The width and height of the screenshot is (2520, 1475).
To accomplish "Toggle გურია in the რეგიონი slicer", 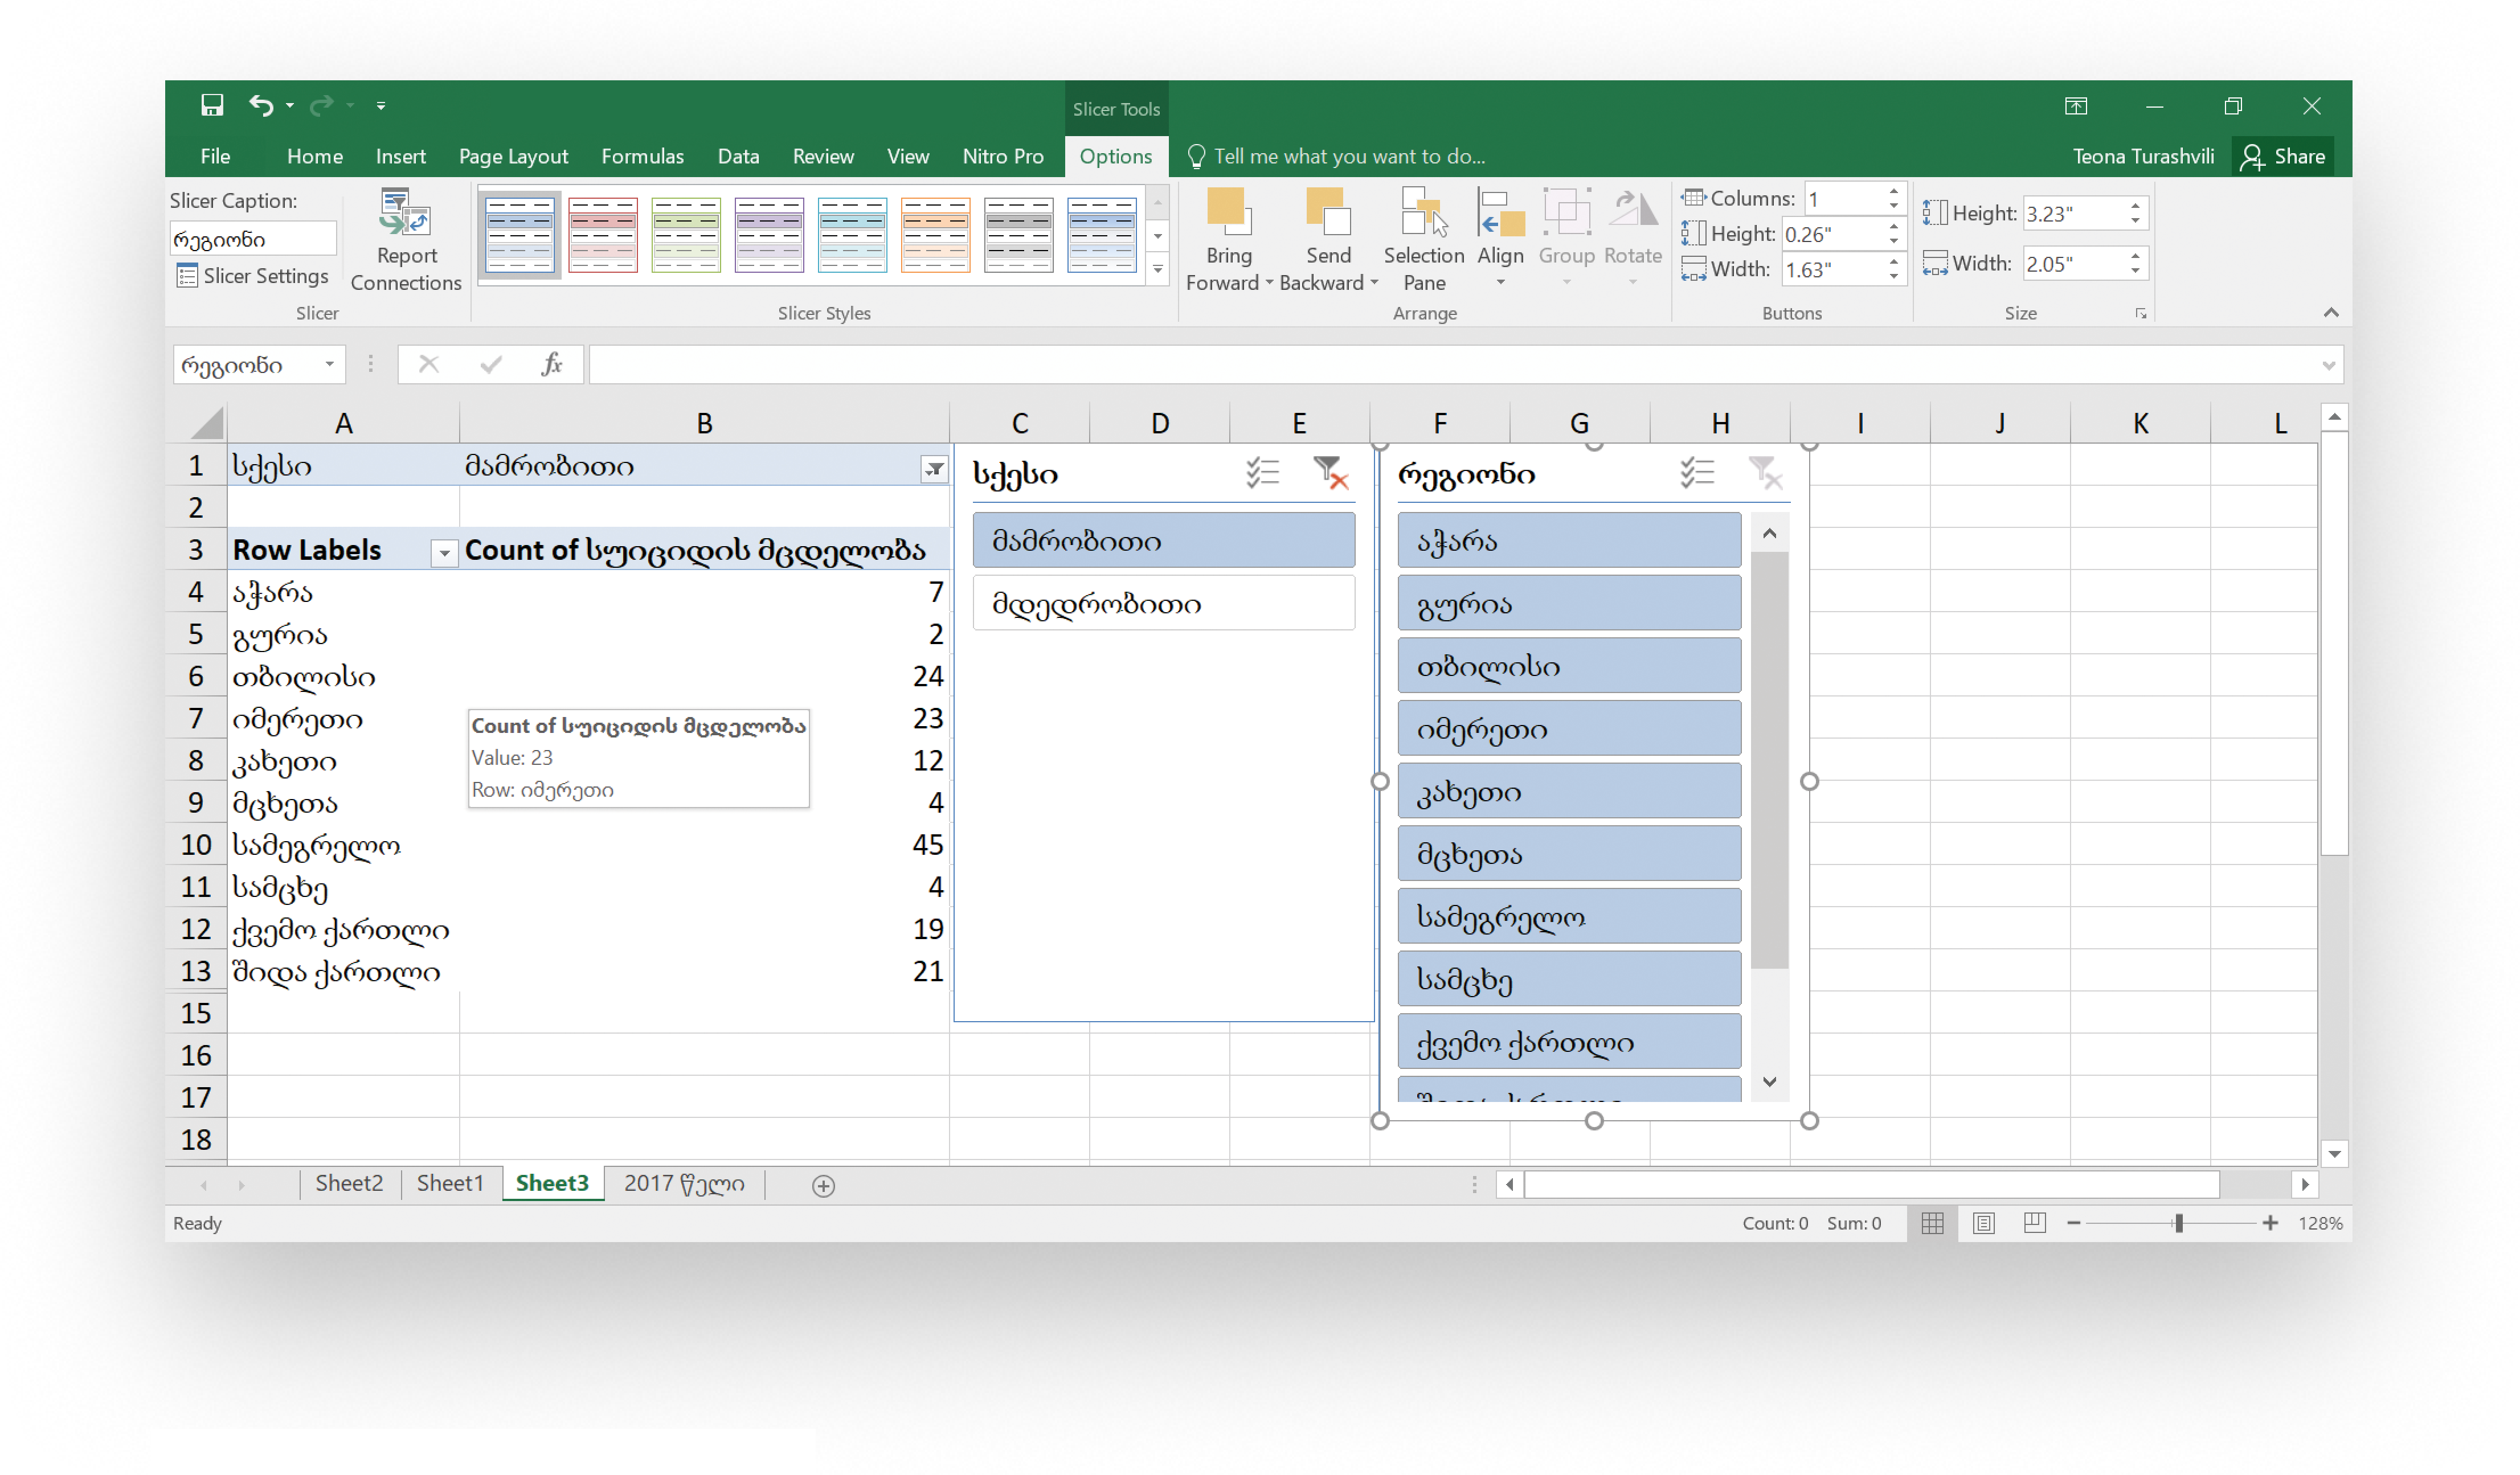I will [x=1569, y=603].
